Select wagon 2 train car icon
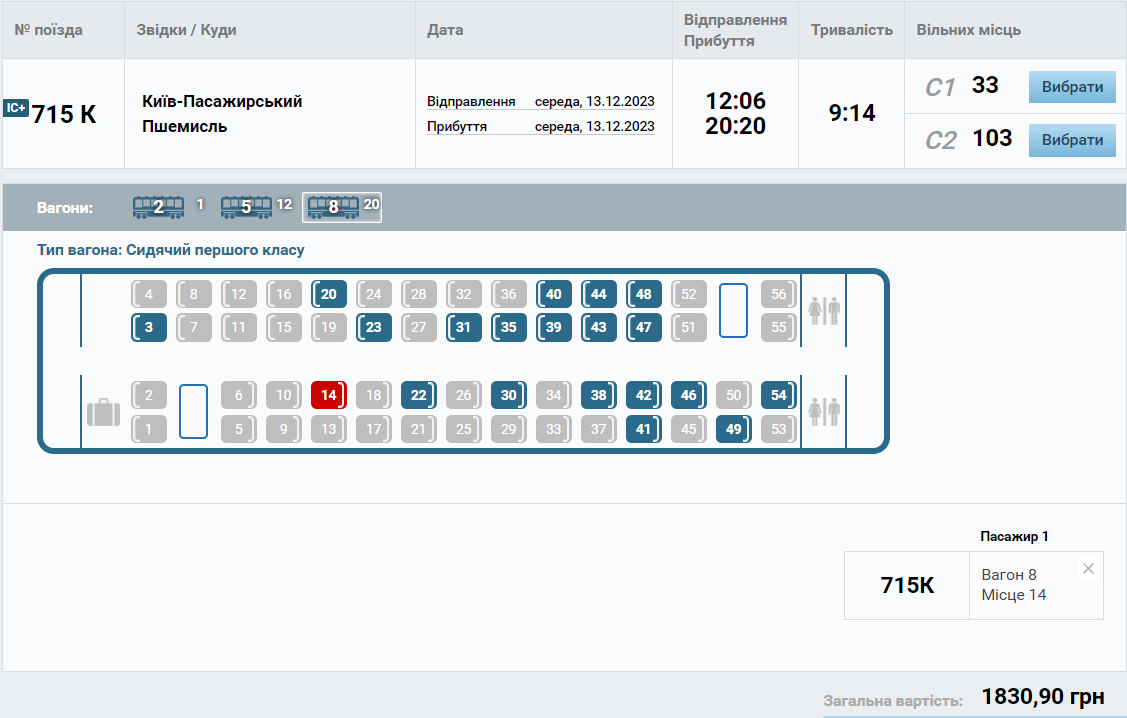The height and width of the screenshot is (718, 1127). click(x=158, y=207)
